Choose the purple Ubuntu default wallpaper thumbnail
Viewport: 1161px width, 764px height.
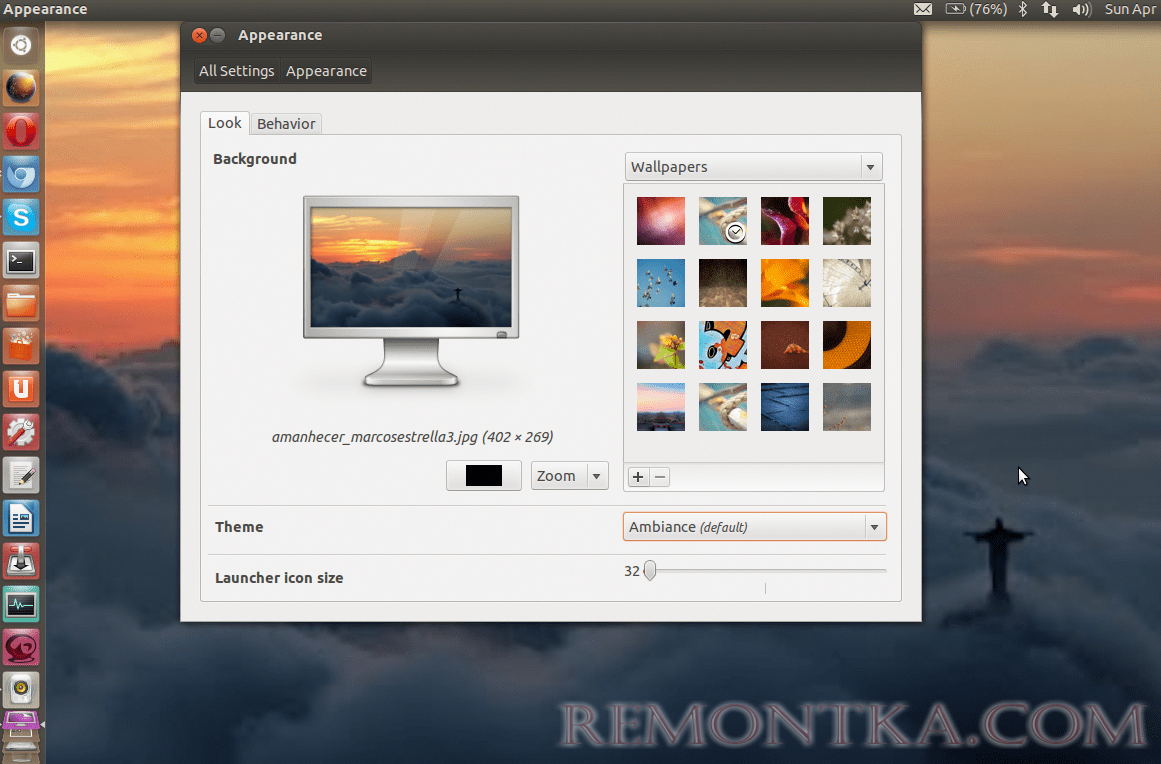tap(660, 221)
